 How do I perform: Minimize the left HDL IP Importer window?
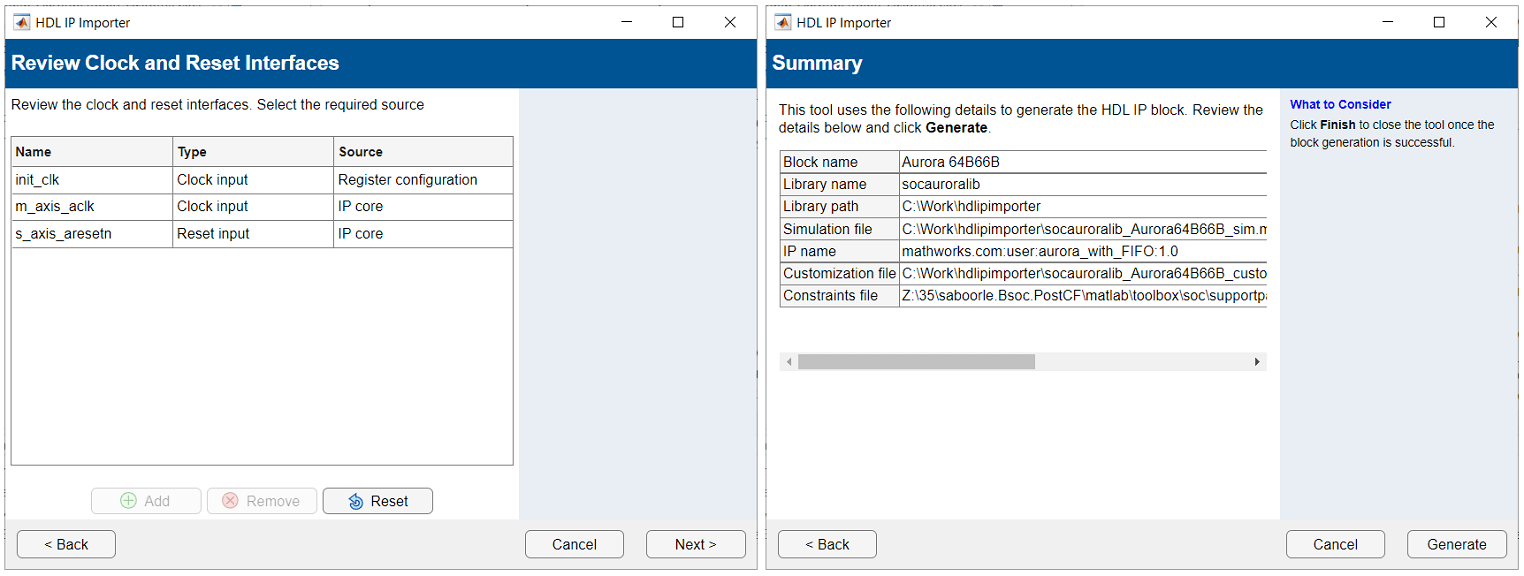[626, 22]
